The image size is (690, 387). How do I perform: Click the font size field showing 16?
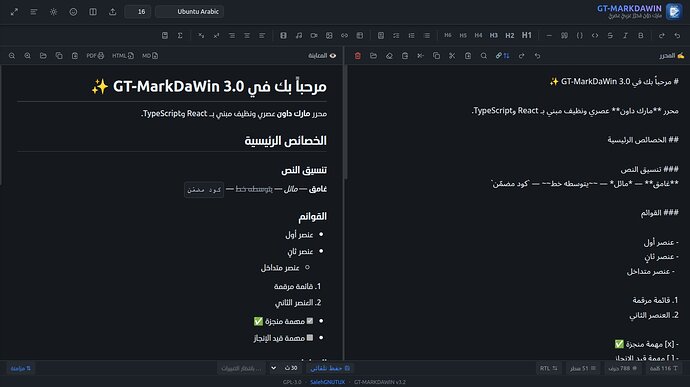point(138,12)
